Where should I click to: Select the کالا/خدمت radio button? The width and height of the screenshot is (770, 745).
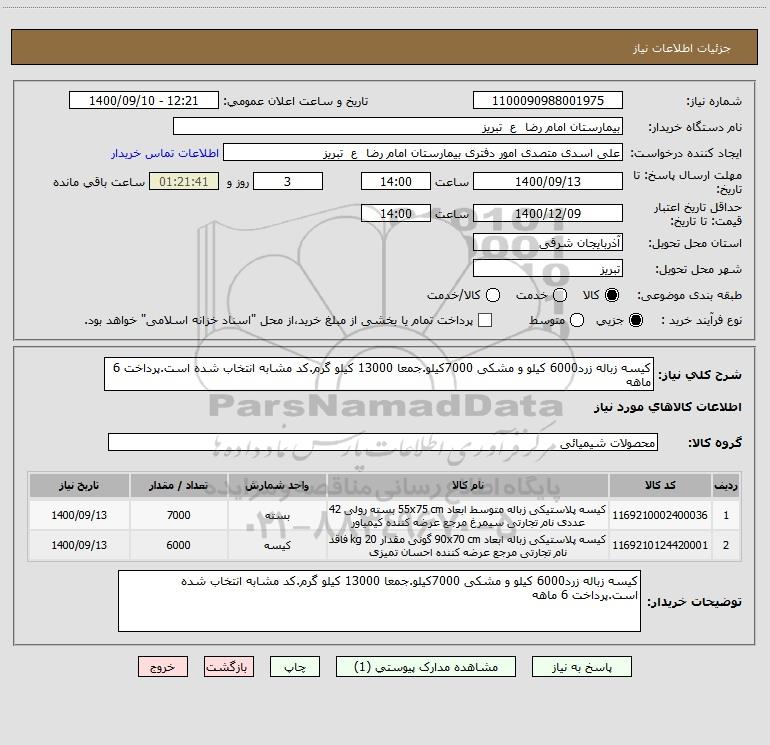click(493, 295)
